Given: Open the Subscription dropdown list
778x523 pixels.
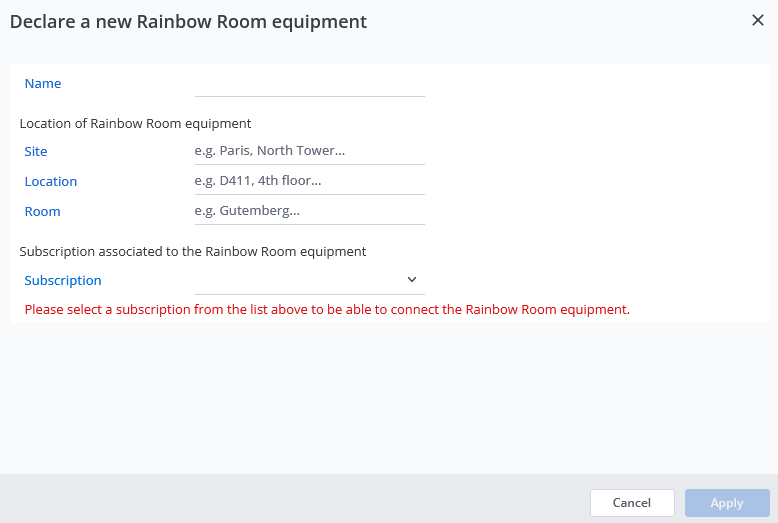Looking at the screenshot, I should 300,280.
